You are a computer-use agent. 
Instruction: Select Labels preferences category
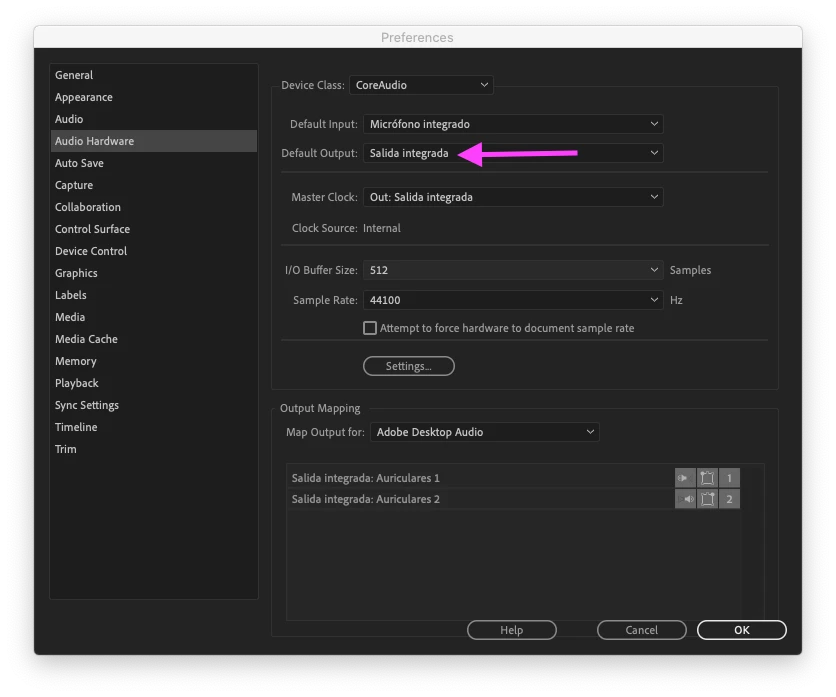(154, 295)
